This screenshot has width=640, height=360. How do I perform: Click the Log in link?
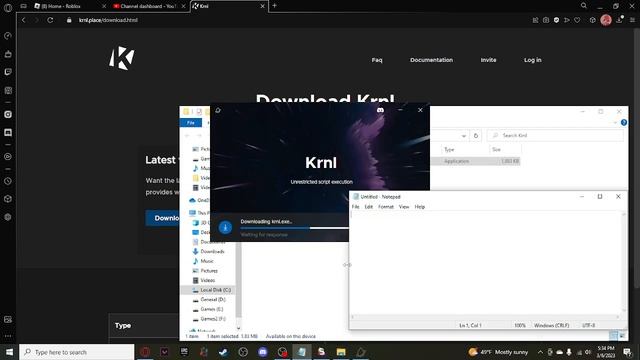533,60
